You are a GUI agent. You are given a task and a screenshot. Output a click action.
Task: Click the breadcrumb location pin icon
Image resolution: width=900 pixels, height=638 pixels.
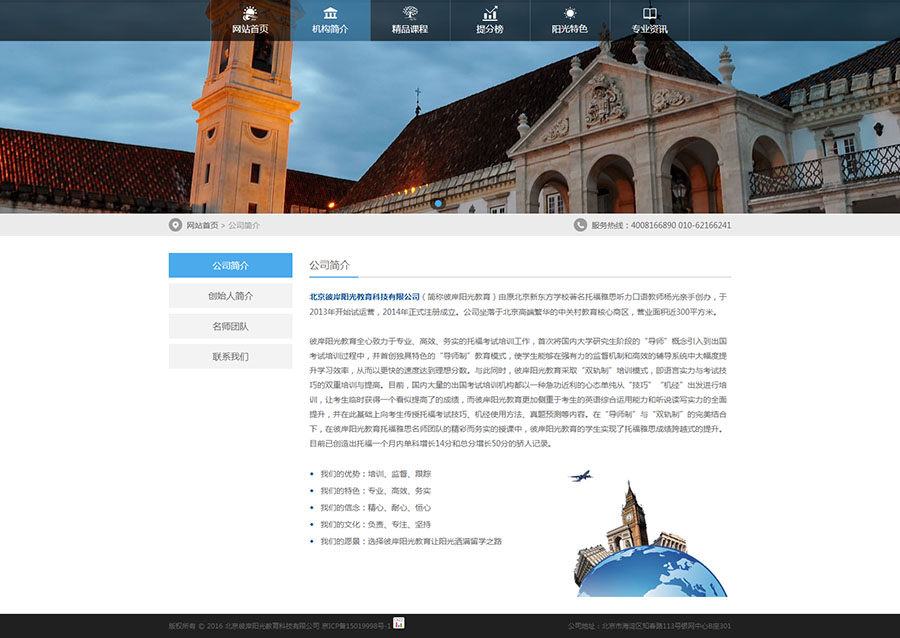(175, 225)
